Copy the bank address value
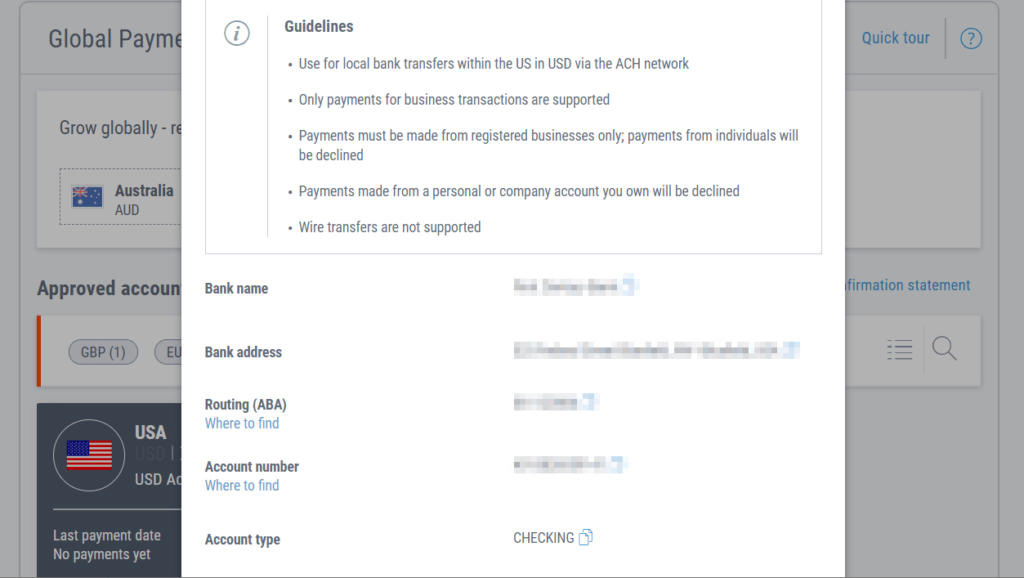Screen dimensions: 1024x578 [x=791, y=350]
